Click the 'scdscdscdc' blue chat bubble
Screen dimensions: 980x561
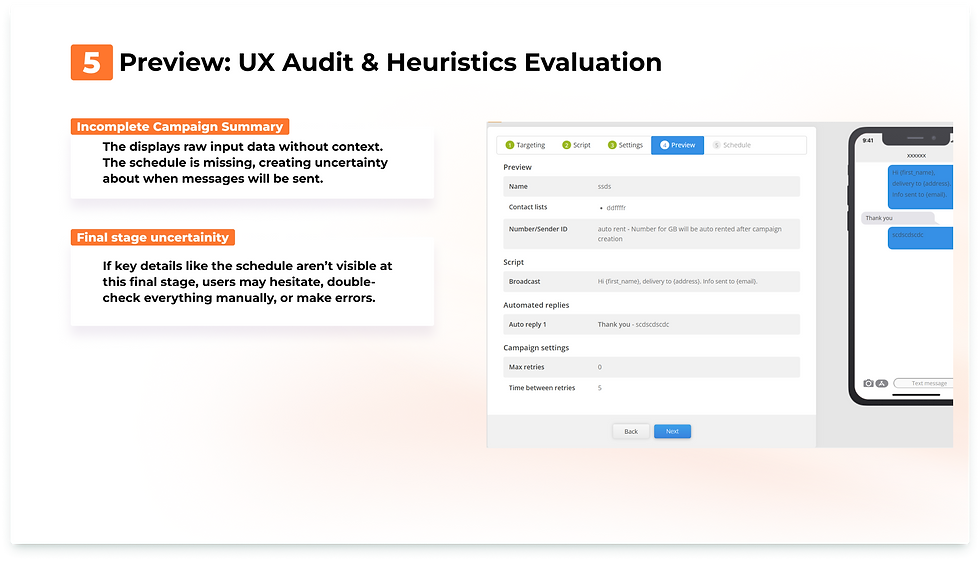point(921,238)
